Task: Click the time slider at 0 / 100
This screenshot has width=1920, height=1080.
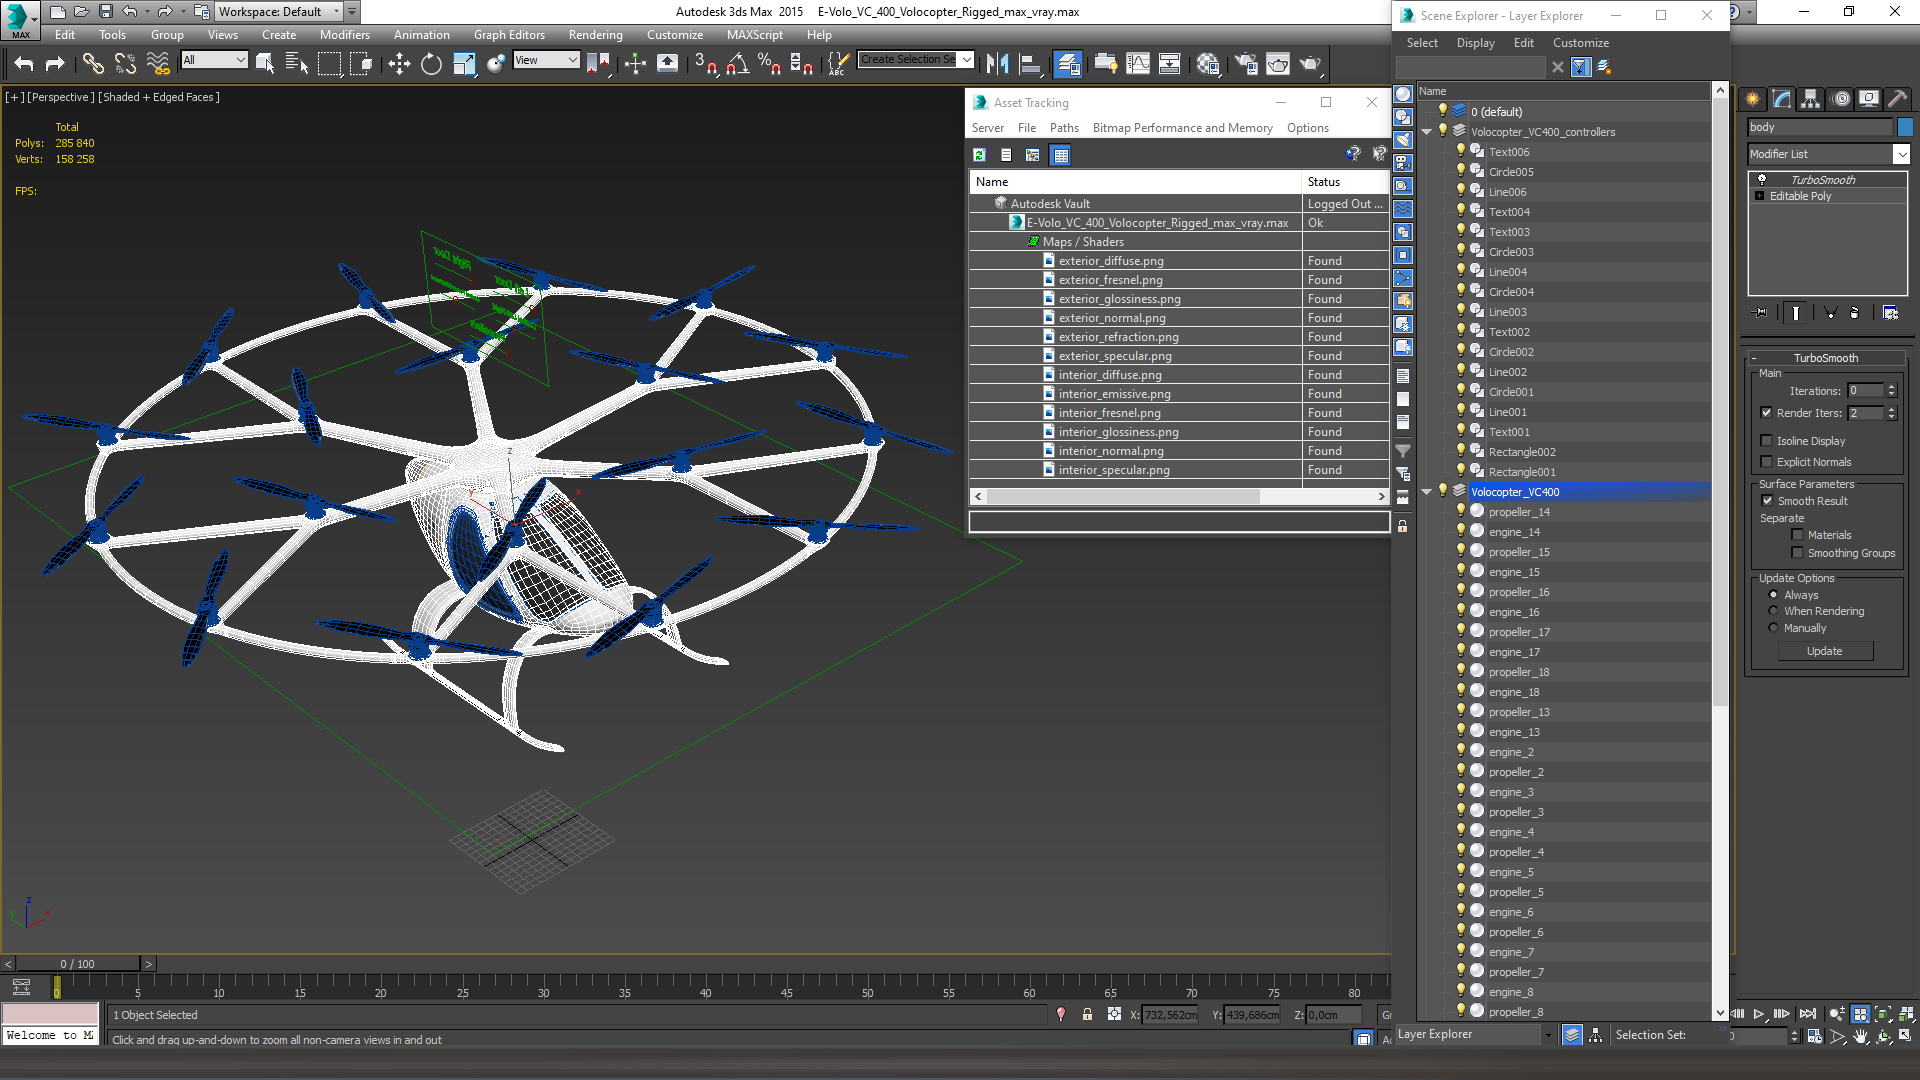Action: pos(78,964)
